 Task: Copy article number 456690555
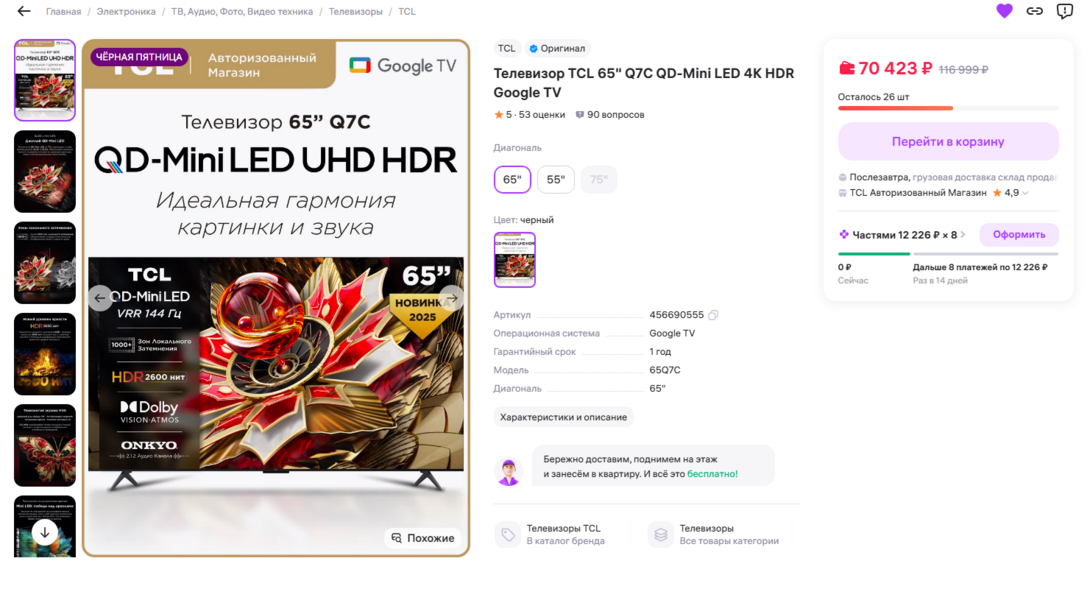pyautogui.click(x=713, y=315)
